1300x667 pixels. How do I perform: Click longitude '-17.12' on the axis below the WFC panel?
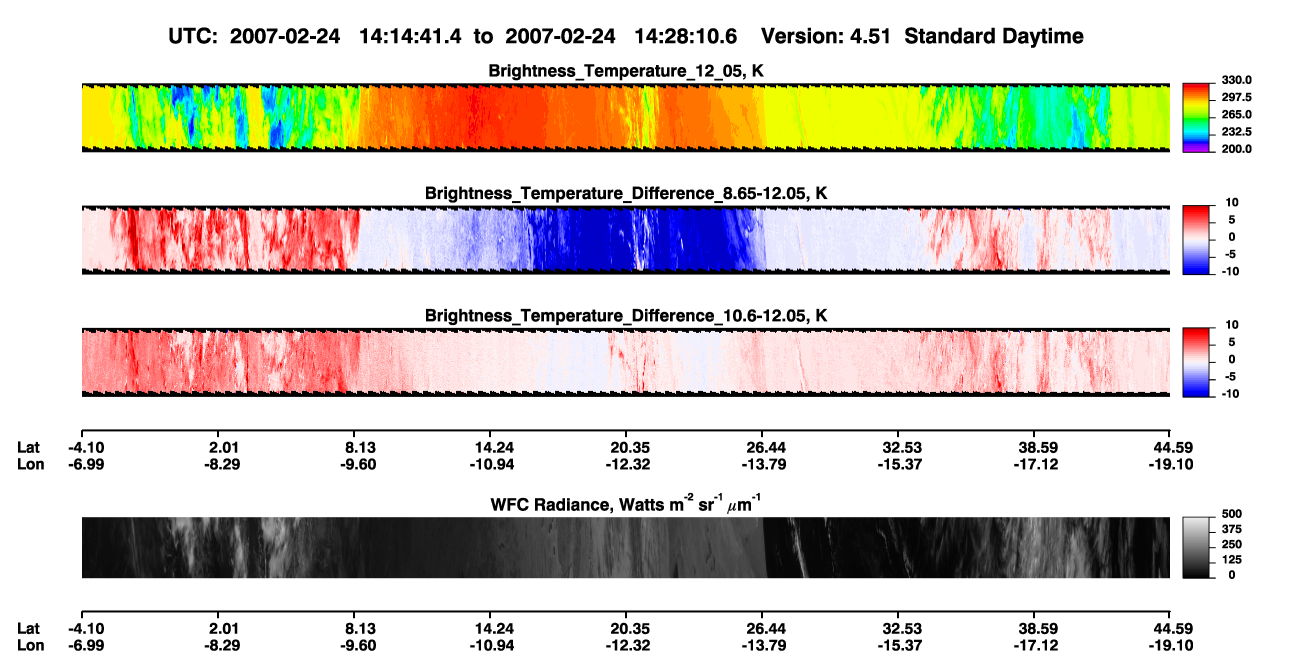tap(1034, 645)
